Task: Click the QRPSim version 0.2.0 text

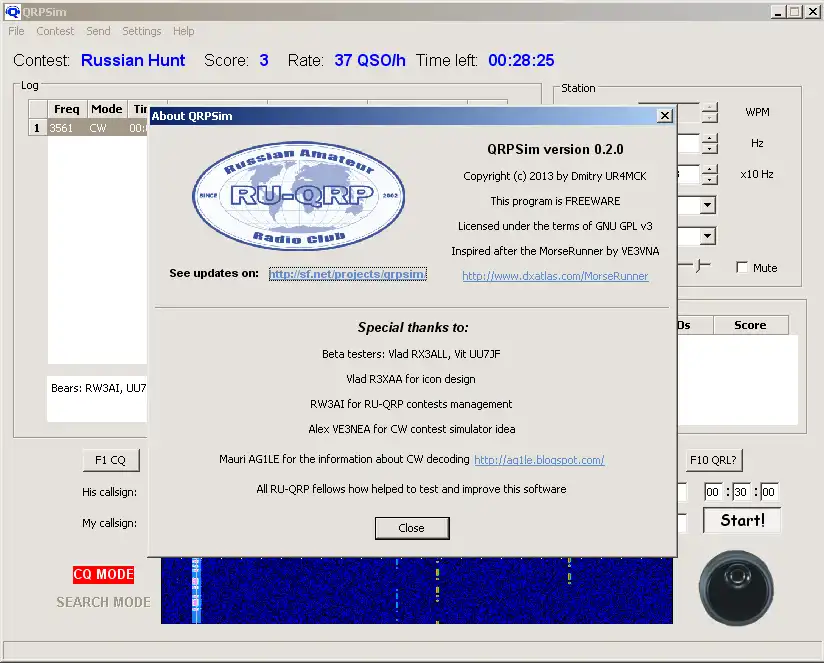Action: (x=555, y=149)
